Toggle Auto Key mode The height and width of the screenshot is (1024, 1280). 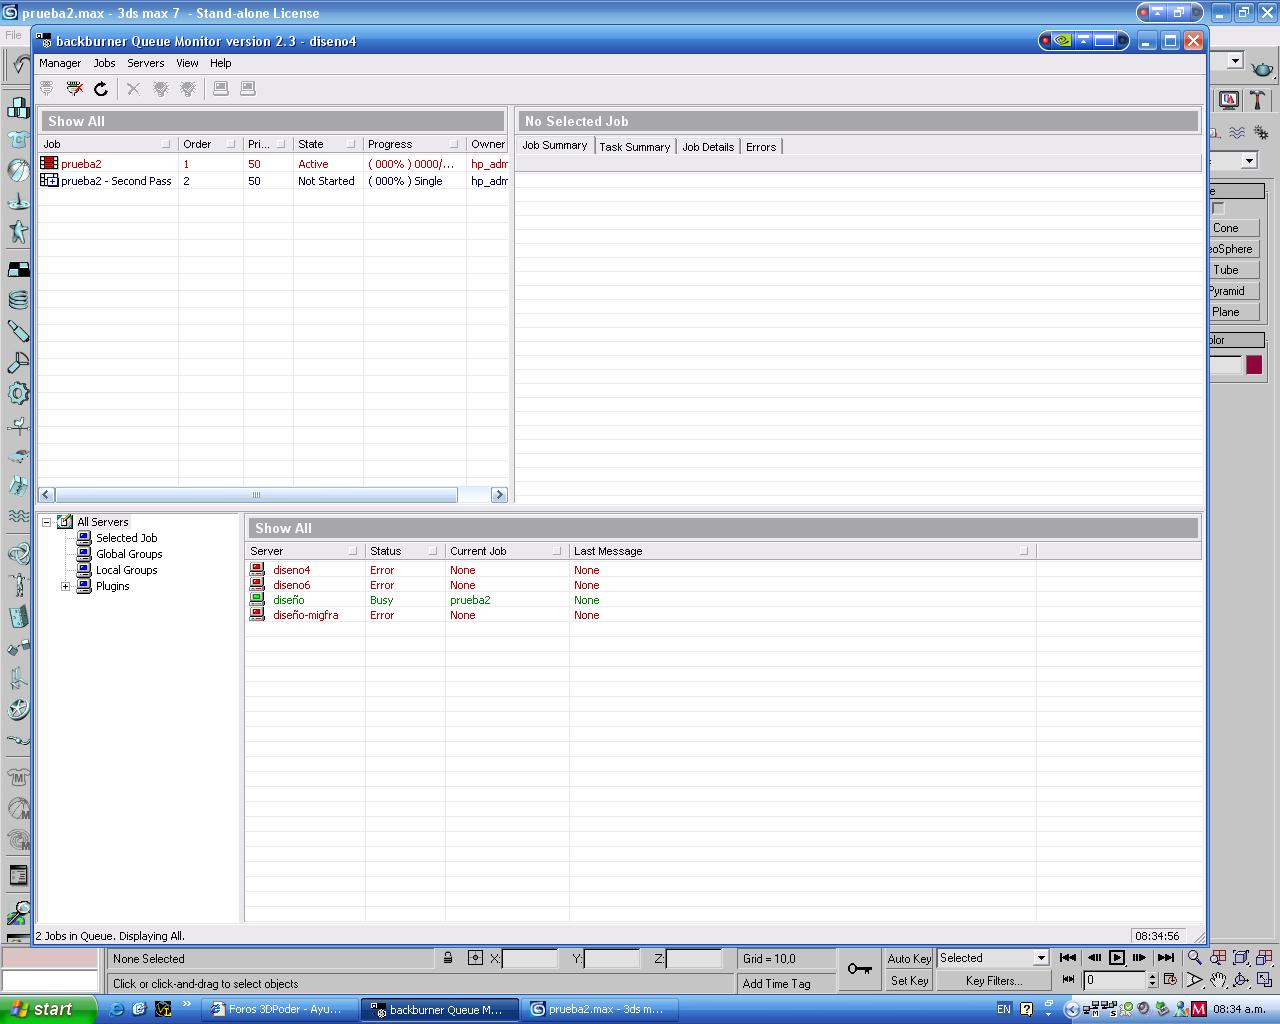tap(909, 958)
